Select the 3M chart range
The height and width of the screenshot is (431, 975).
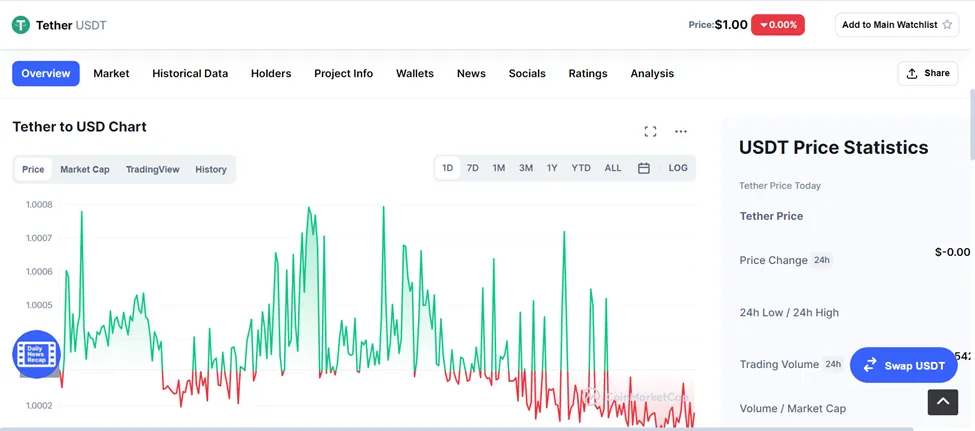coord(526,168)
